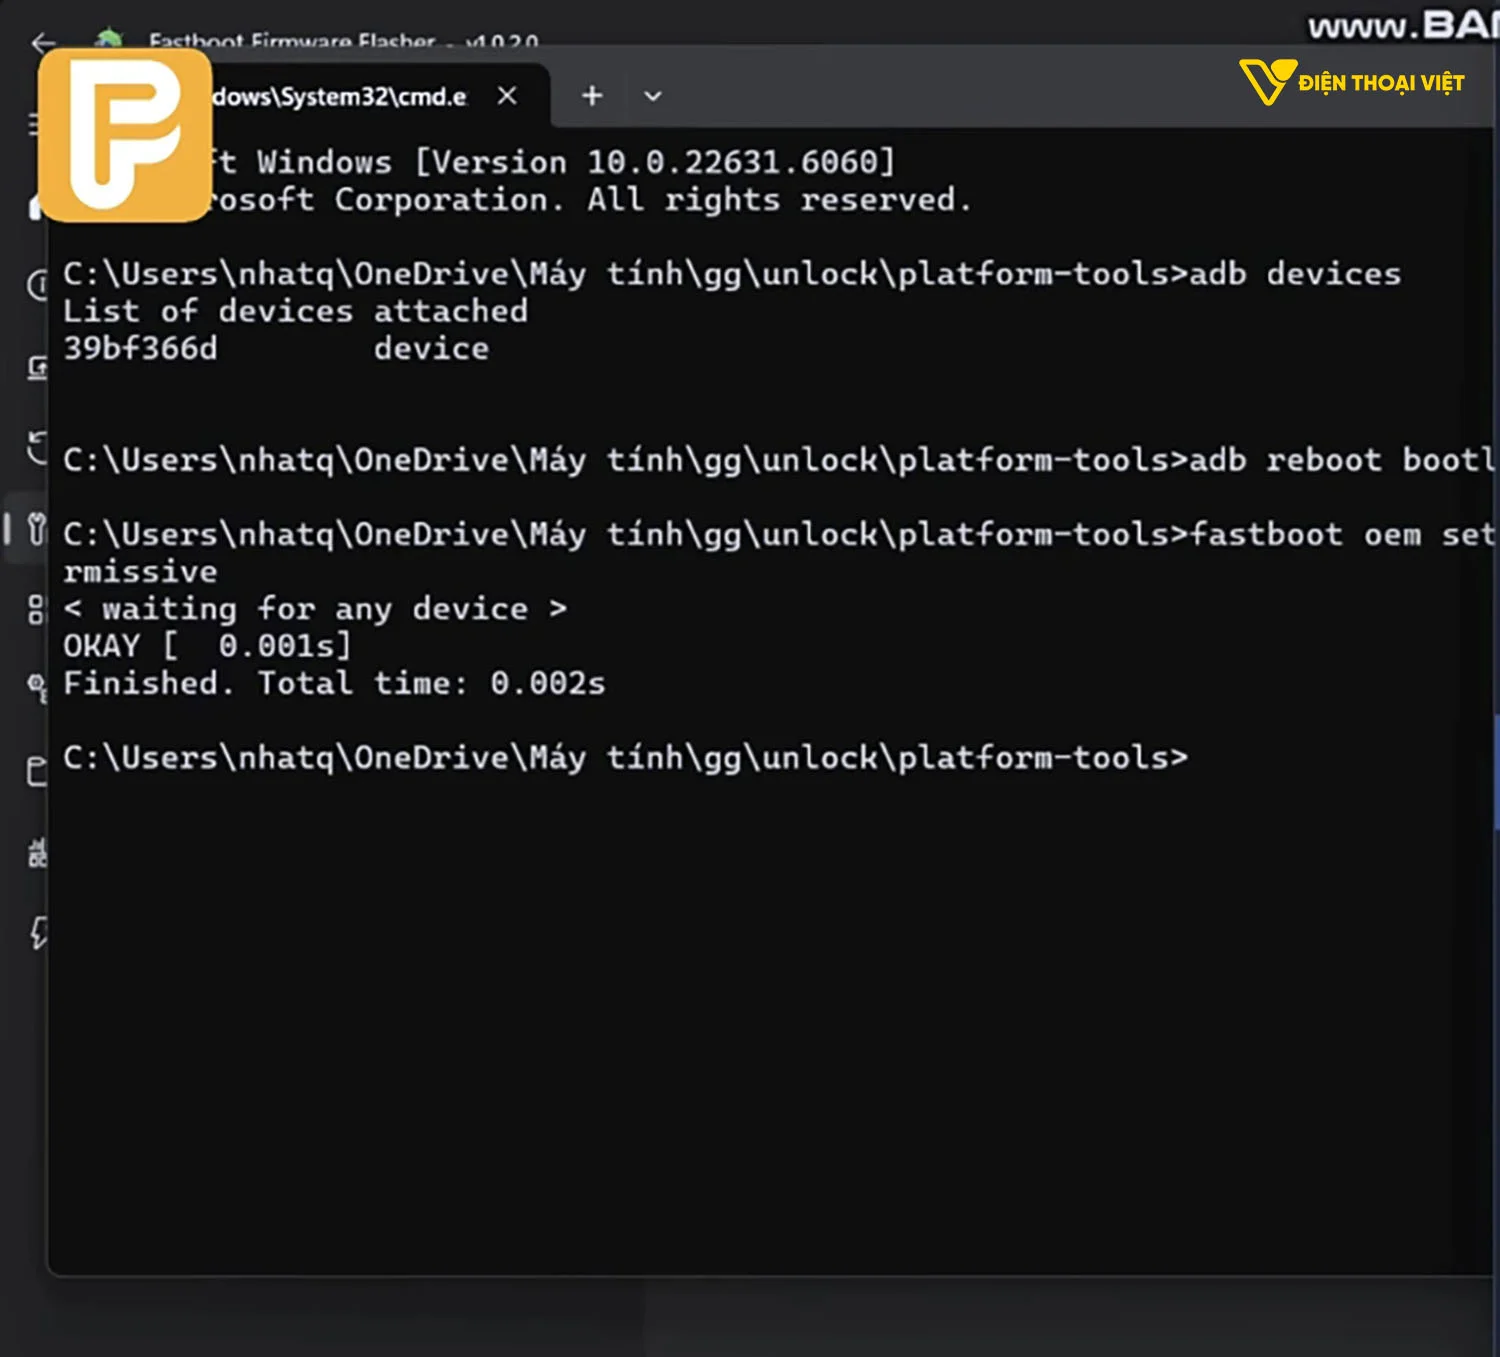The image size is (1500, 1357).
Task: Click the lightning bolt sidebar icon
Action: coord(37,932)
